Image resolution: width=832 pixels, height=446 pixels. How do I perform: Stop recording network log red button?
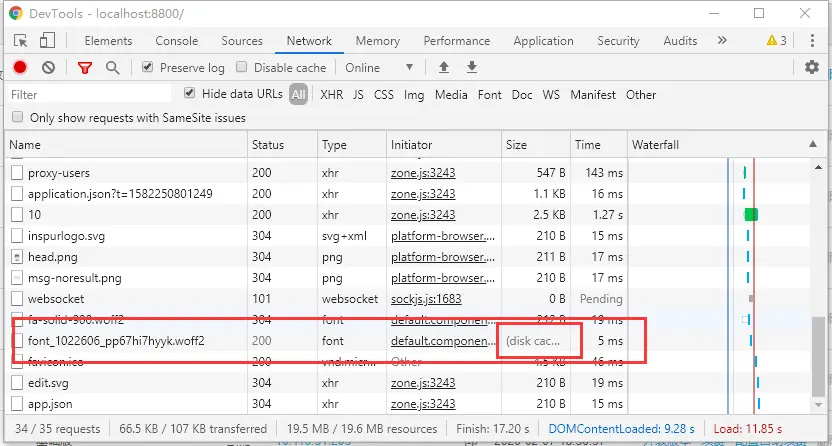click(x=20, y=67)
